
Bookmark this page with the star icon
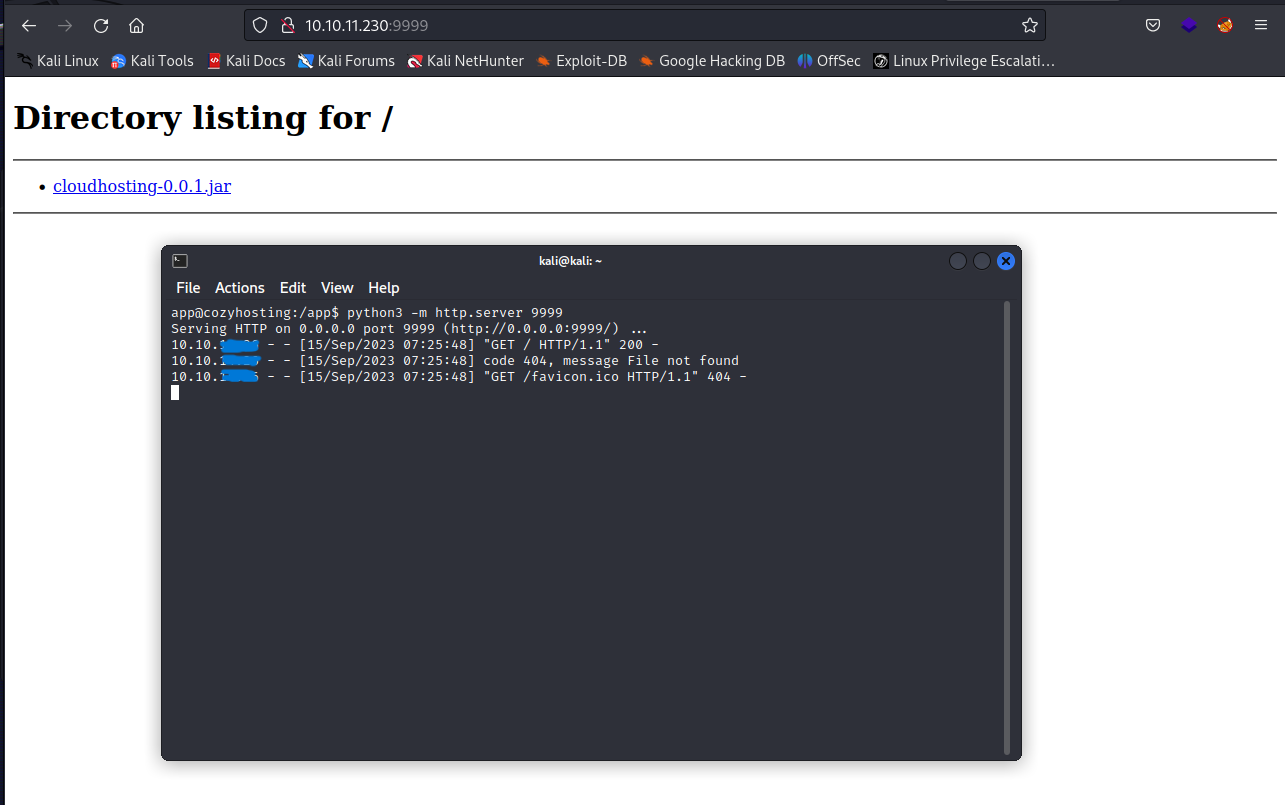coord(1029,25)
